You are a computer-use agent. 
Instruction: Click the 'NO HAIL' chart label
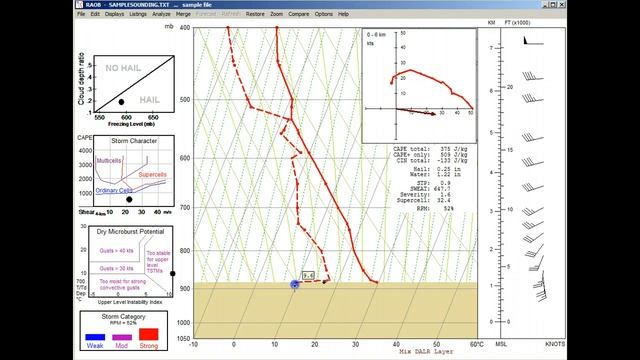tap(123, 68)
